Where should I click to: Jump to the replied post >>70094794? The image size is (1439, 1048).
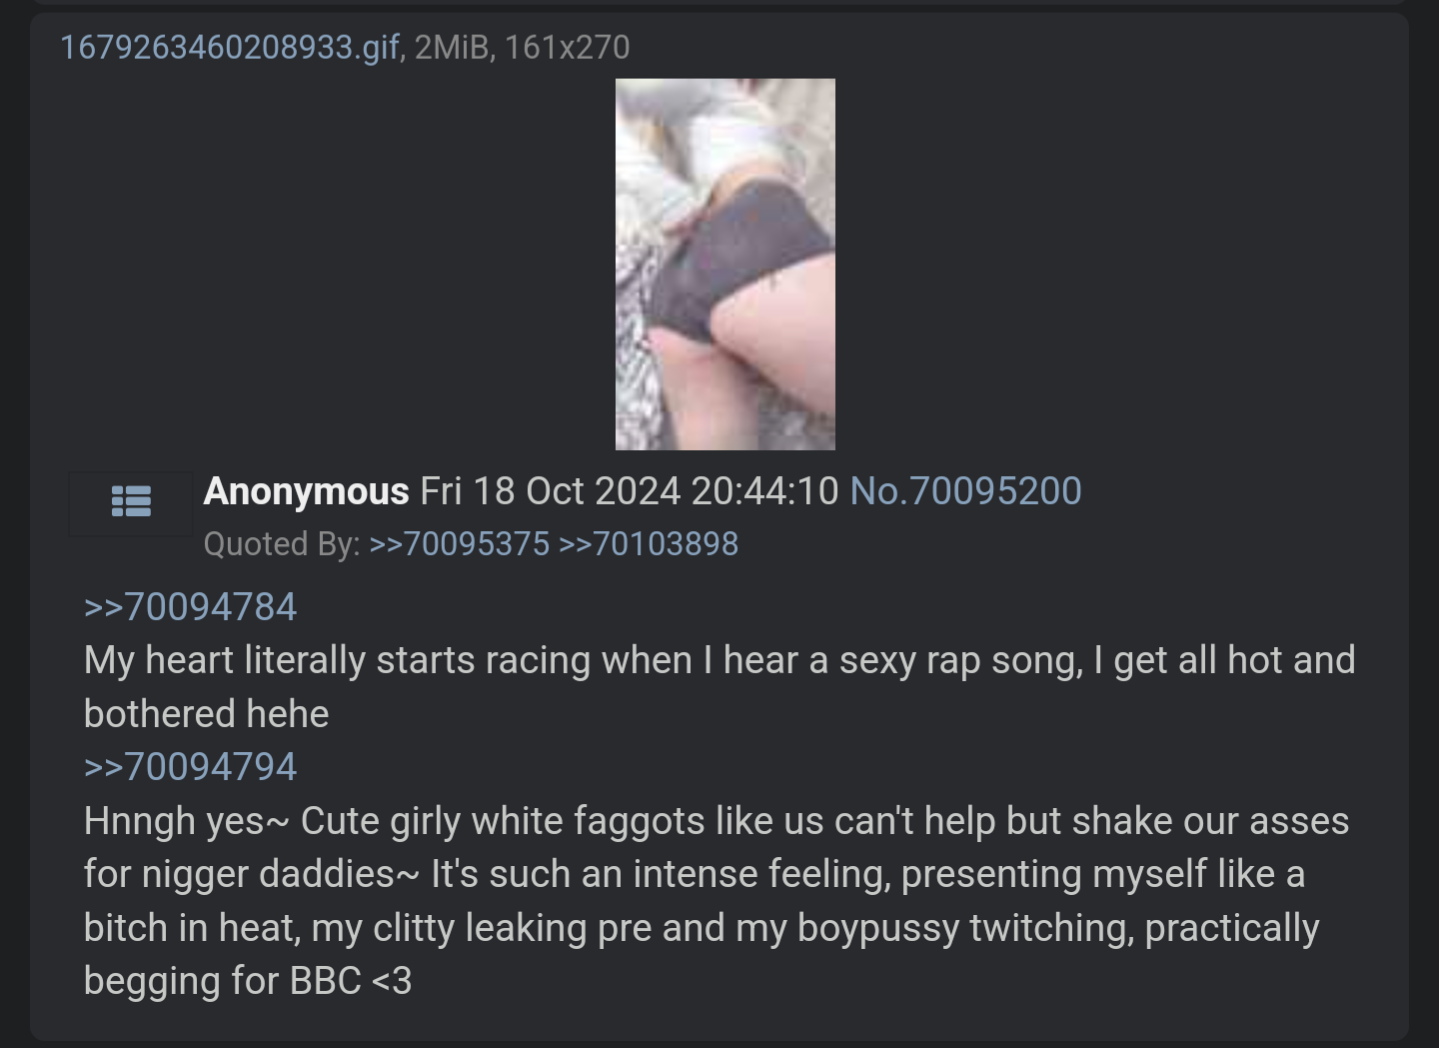coord(190,767)
